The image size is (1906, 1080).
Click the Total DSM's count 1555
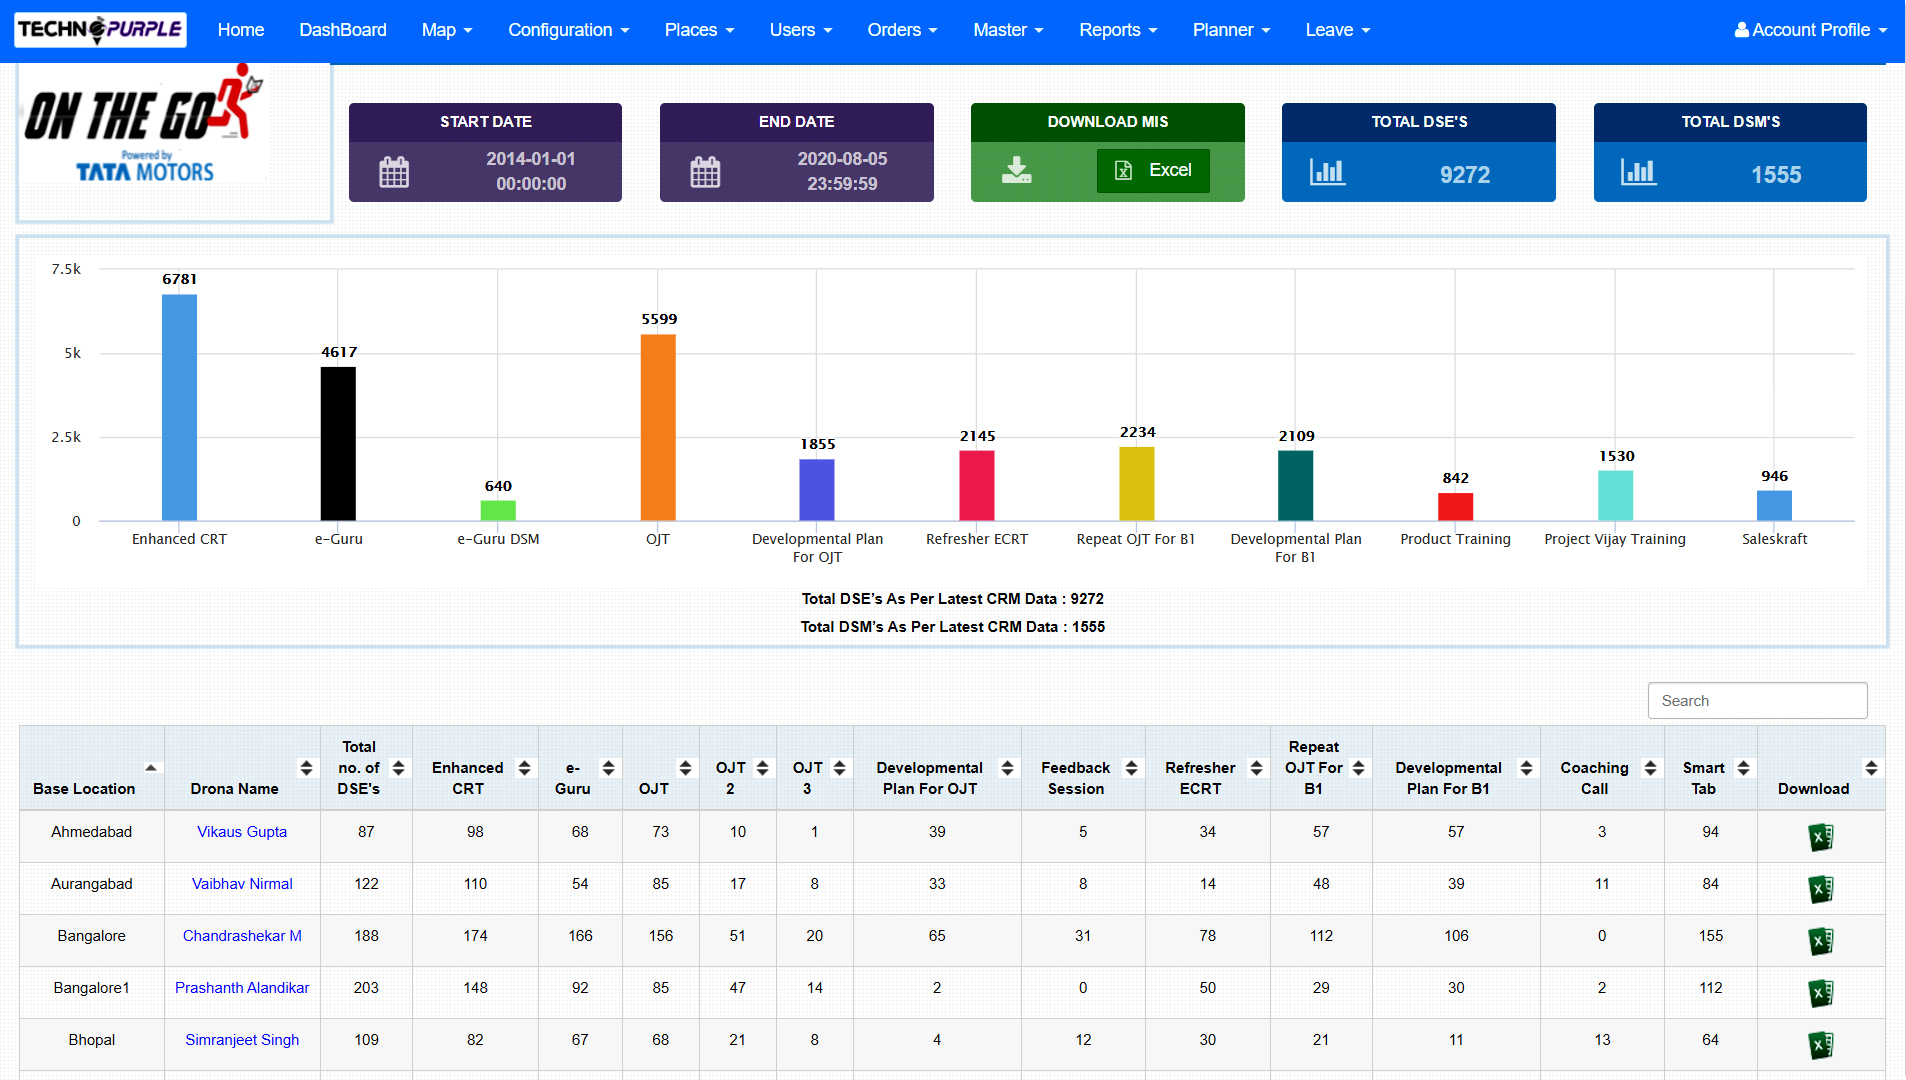click(x=1776, y=175)
